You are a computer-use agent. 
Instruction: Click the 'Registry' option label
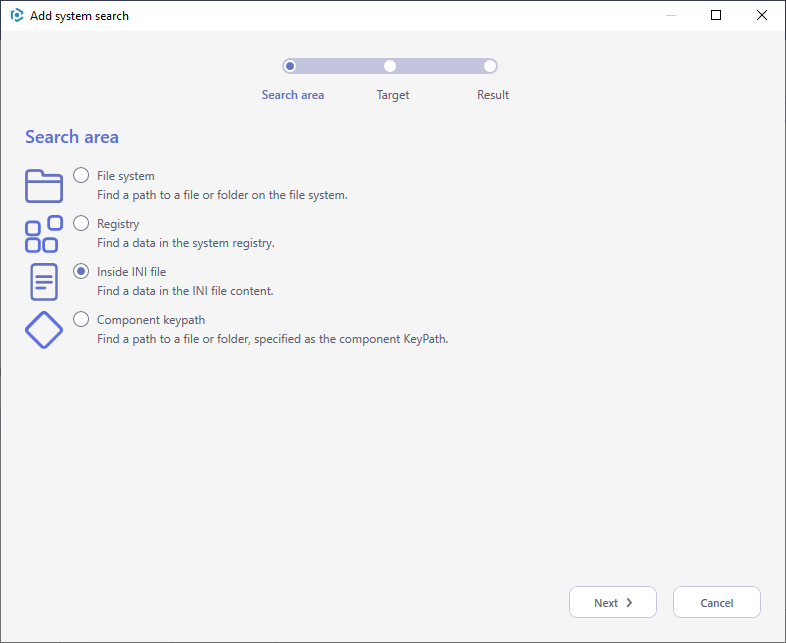118,224
